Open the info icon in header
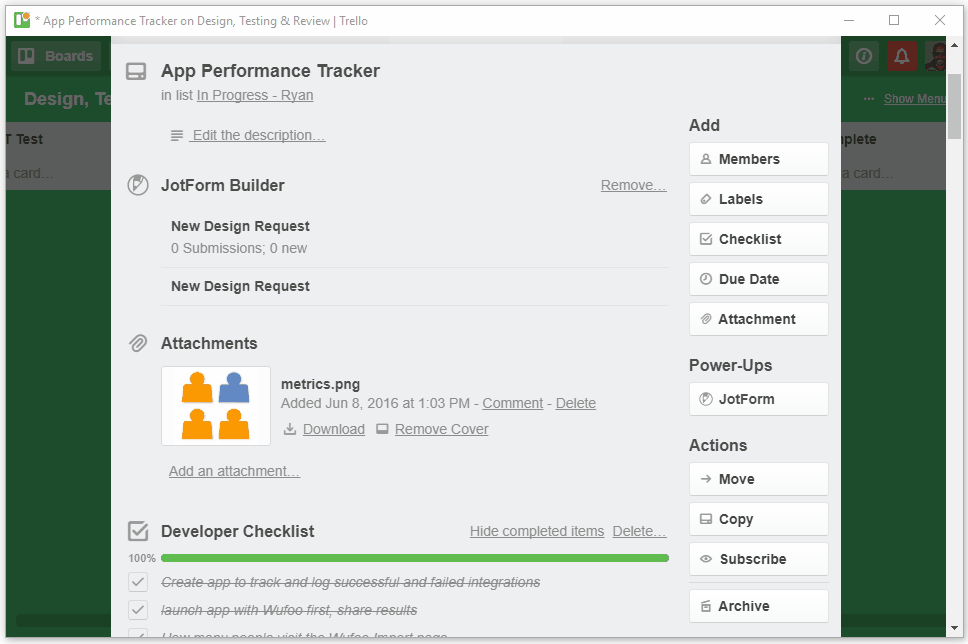 (x=864, y=56)
